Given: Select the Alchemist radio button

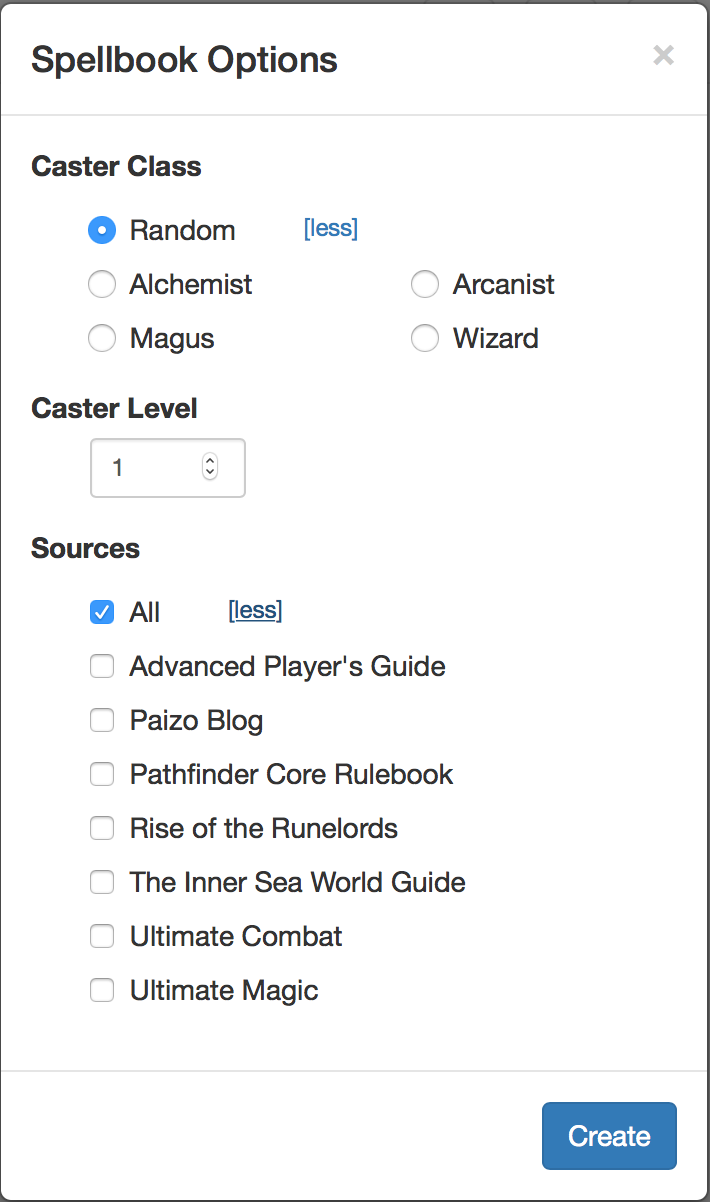Looking at the screenshot, I should coord(102,285).
